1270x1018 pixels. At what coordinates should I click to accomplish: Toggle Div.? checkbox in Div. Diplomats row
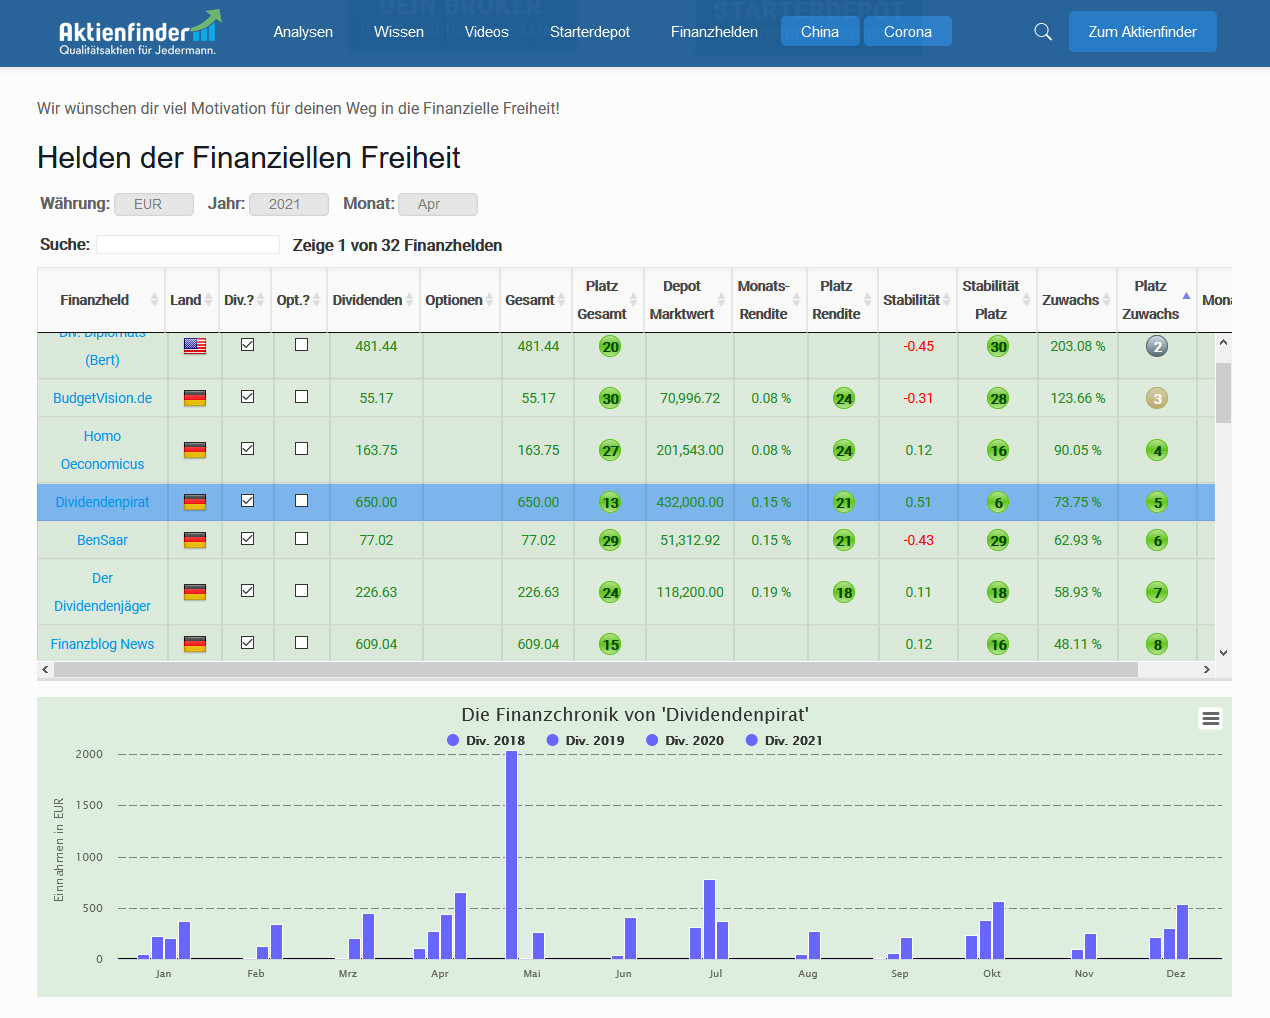[x=247, y=344]
